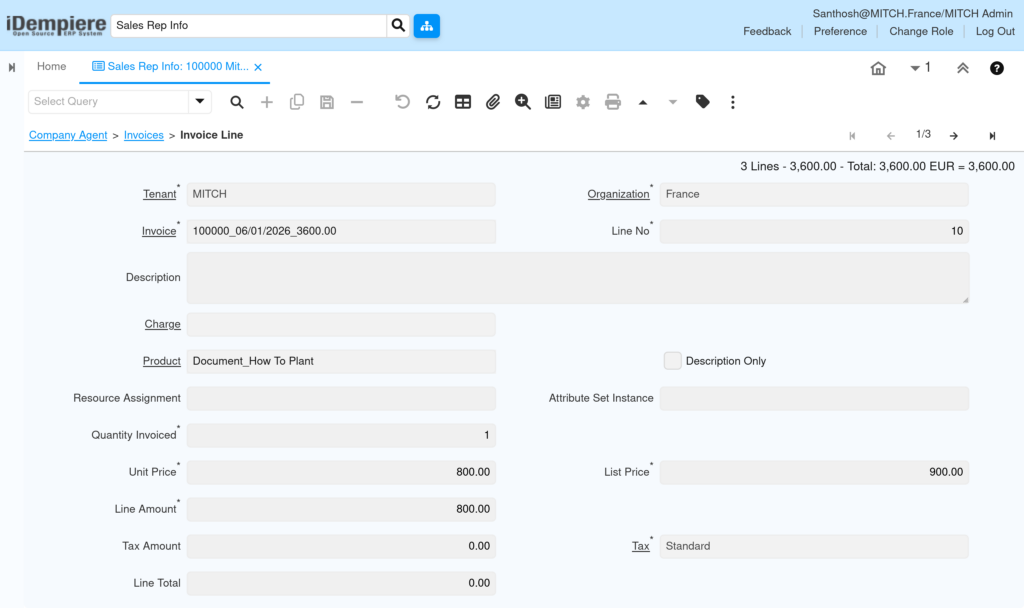Click the Product field Document_How To Plant

point(341,361)
